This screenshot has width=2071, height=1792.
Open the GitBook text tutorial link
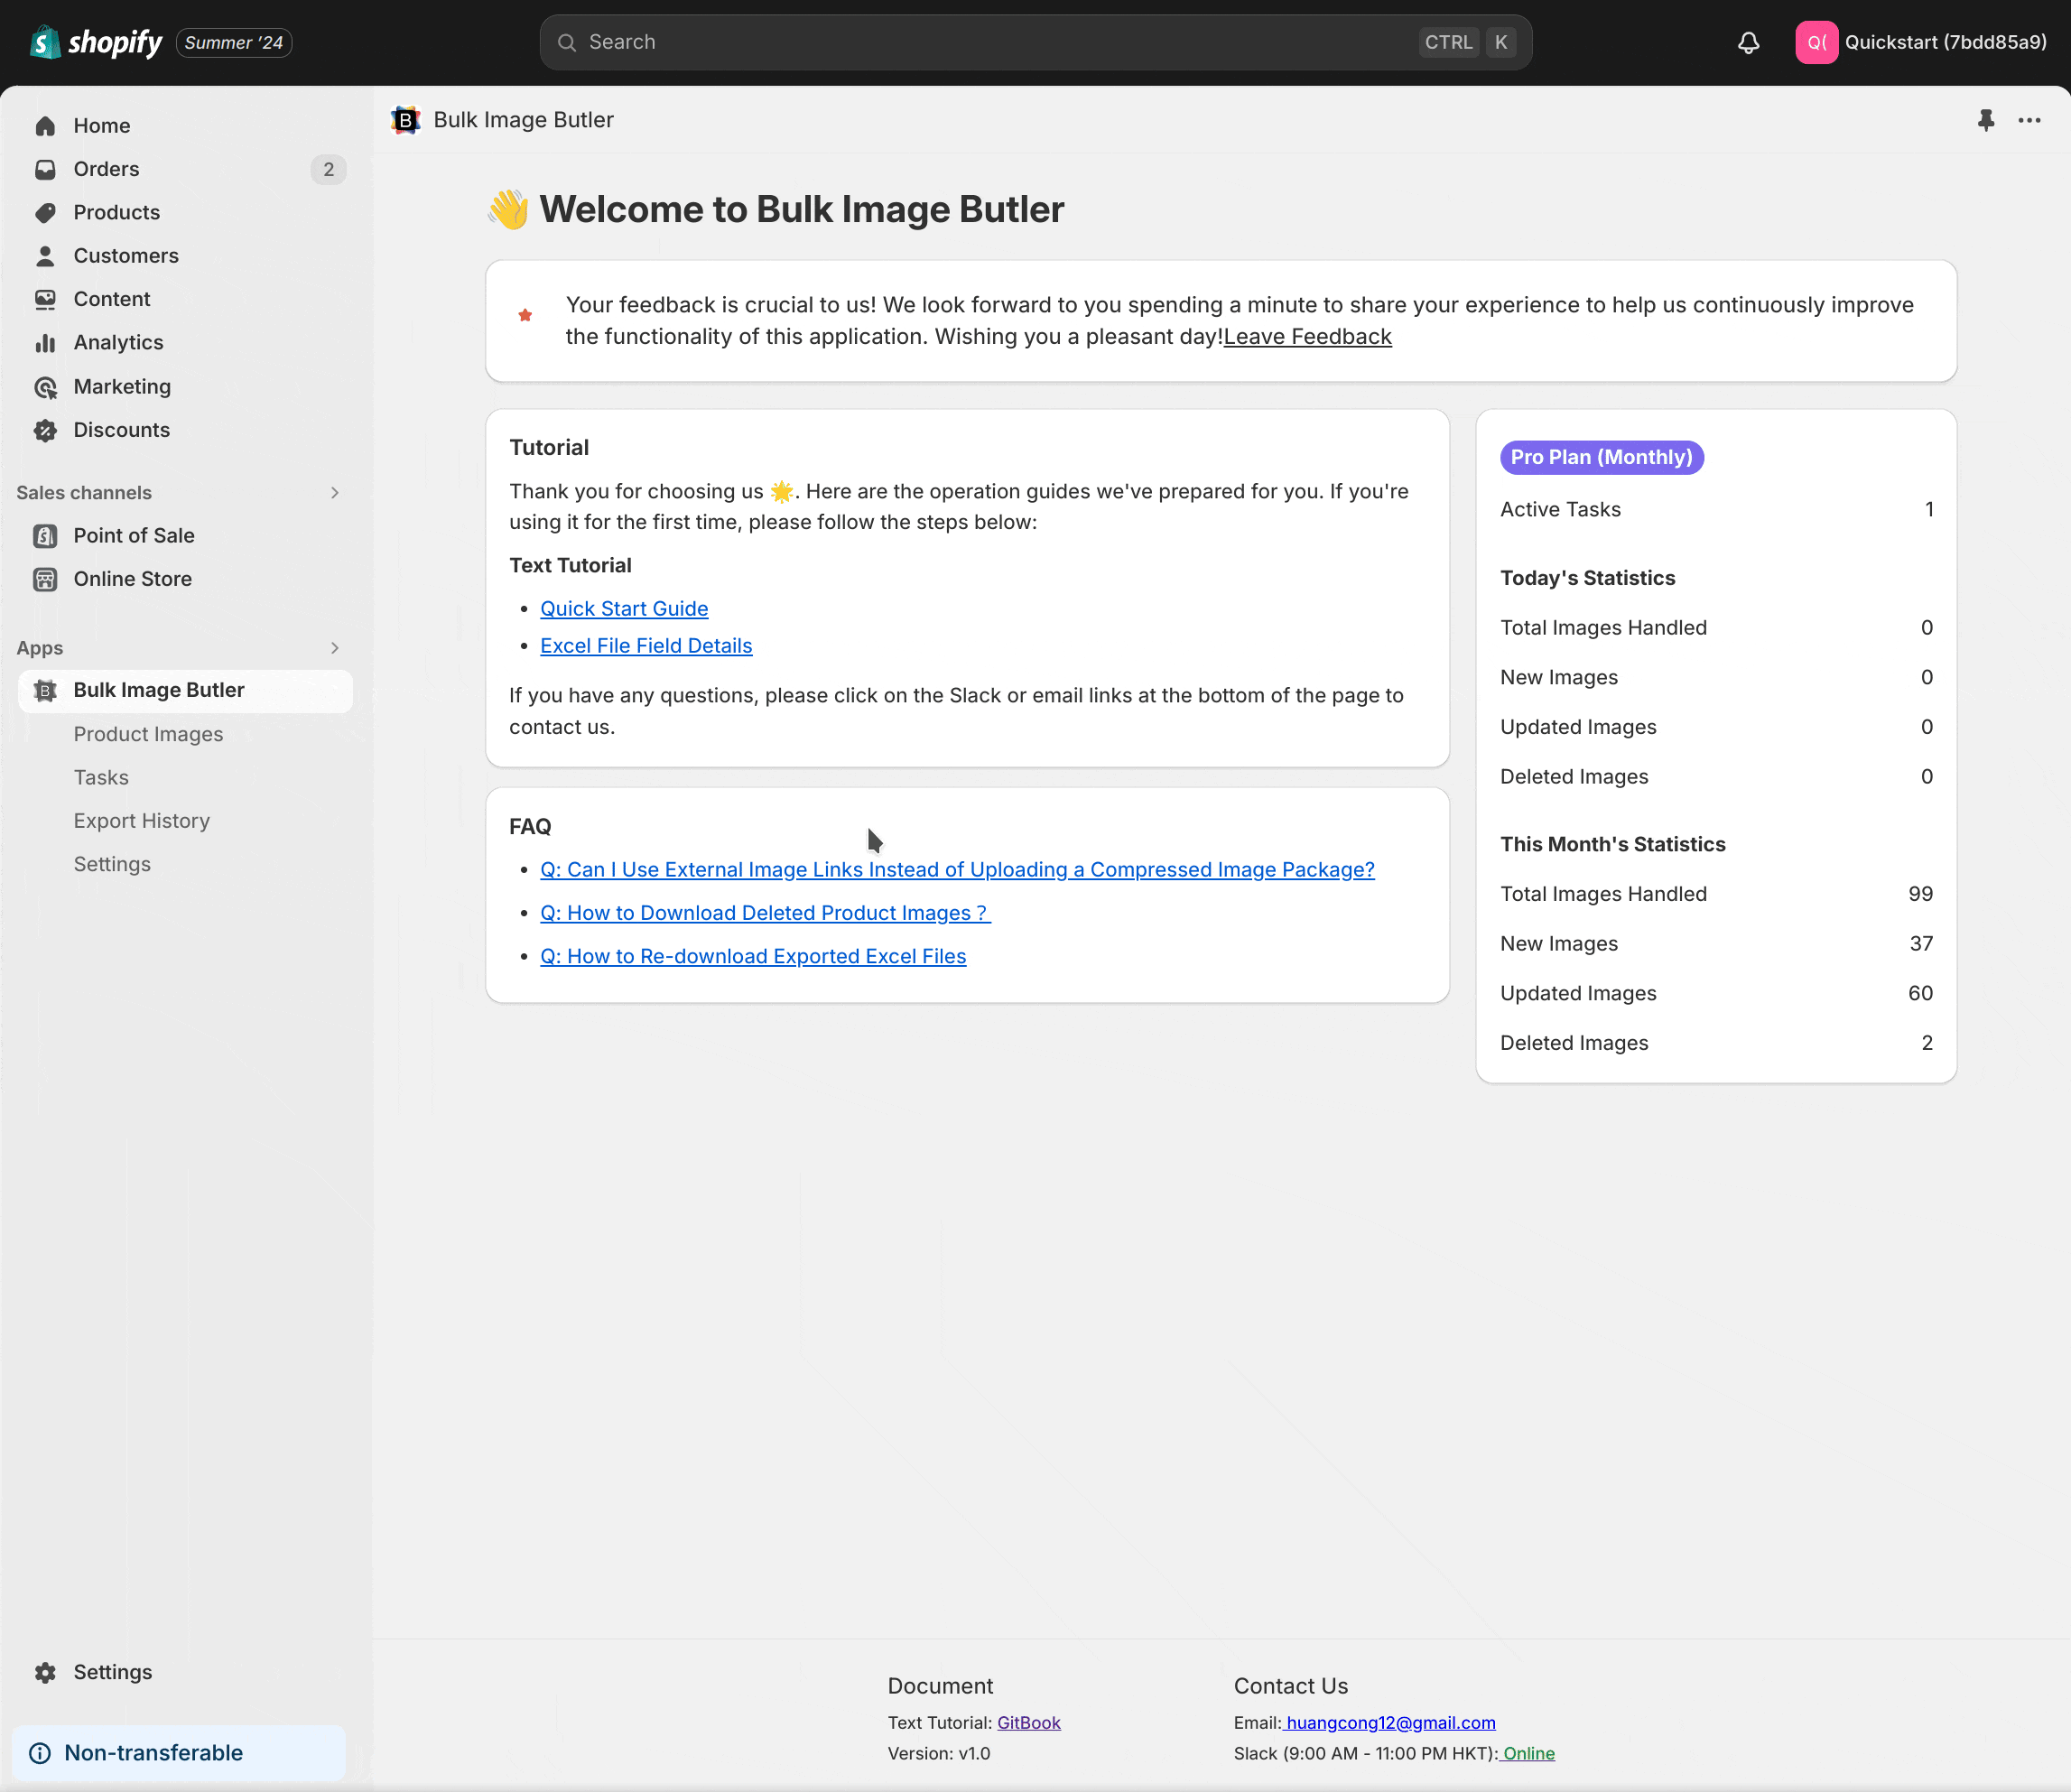click(1028, 1723)
